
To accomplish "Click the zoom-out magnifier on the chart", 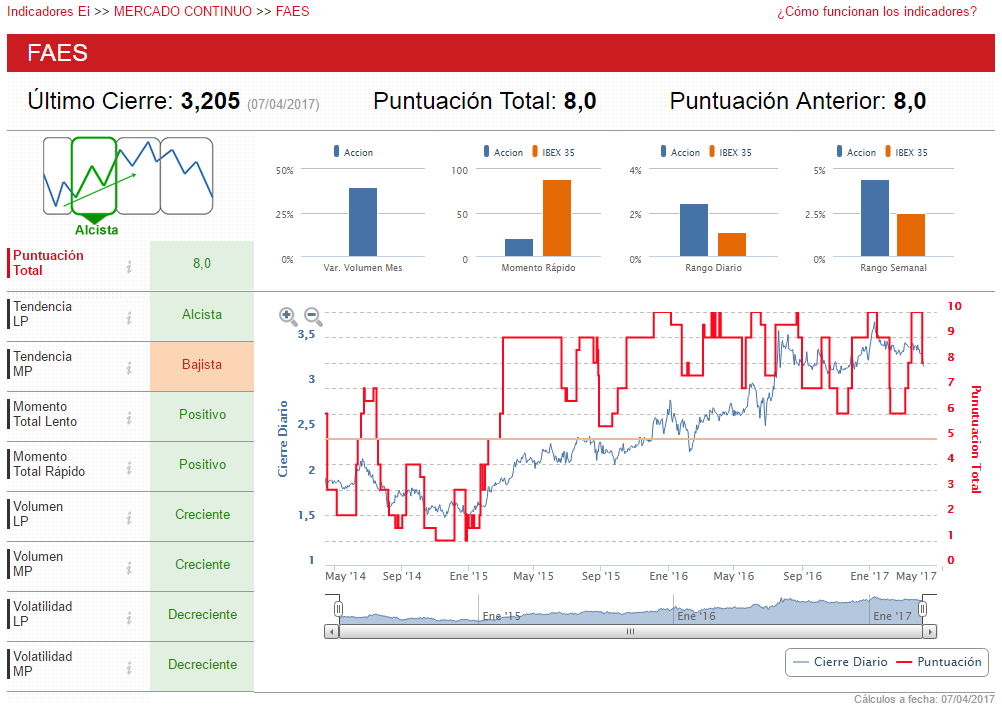I will [312, 316].
